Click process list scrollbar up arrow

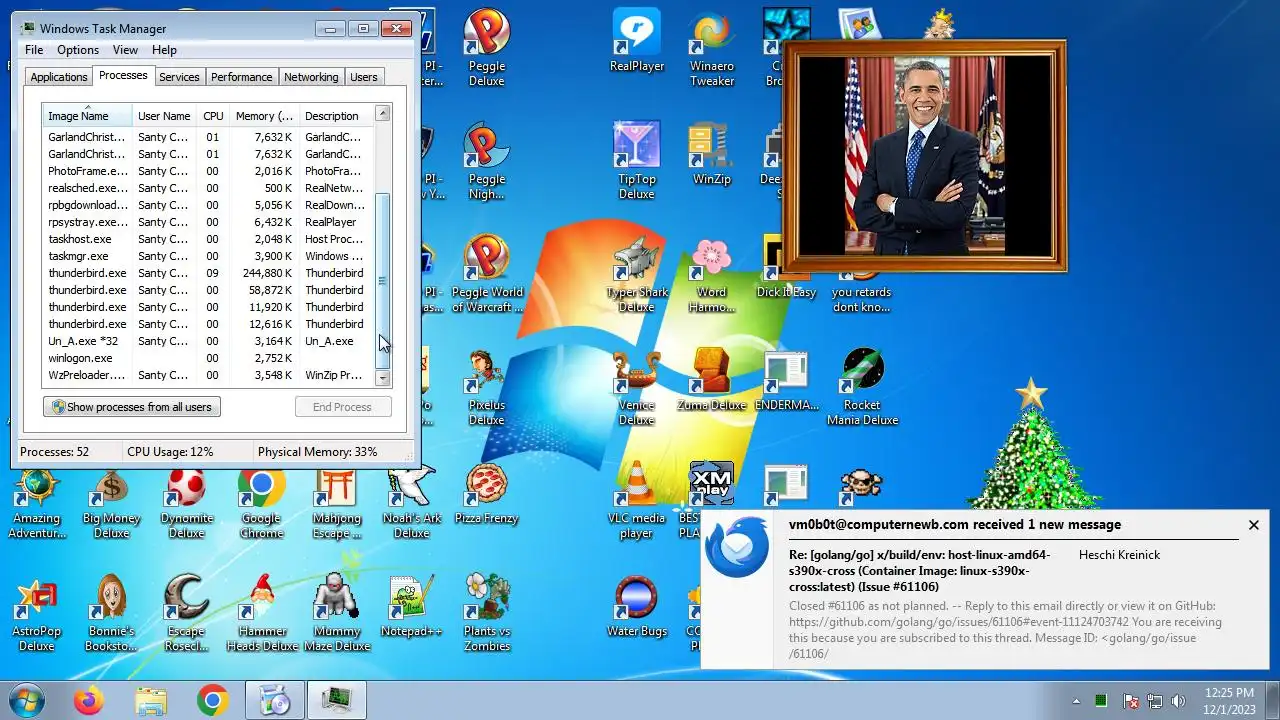coord(382,114)
